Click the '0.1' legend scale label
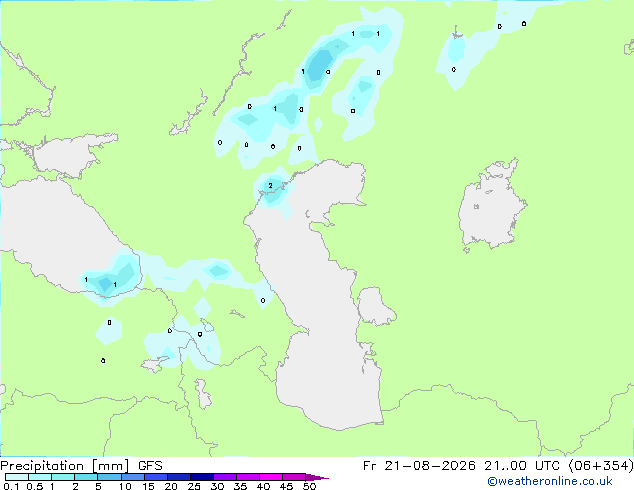Image resolution: width=634 pixels, height=490 pixels. click(11, 486)
